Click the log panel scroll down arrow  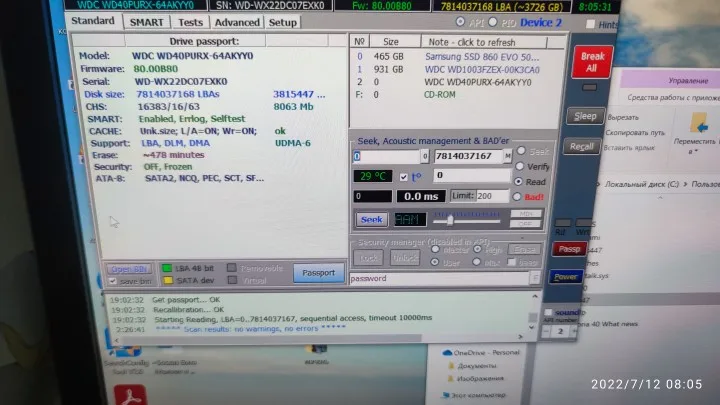(531, 327)
